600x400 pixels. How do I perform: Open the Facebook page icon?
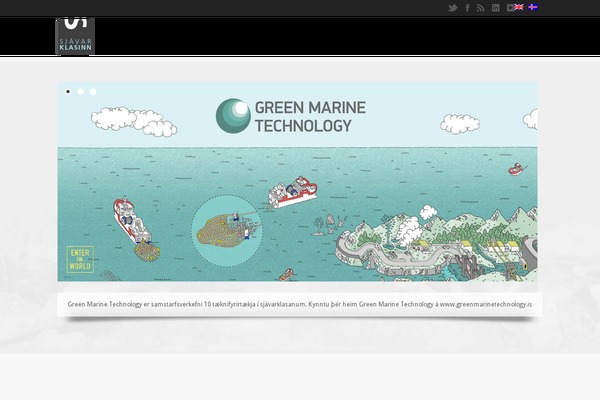coord(467,8)
